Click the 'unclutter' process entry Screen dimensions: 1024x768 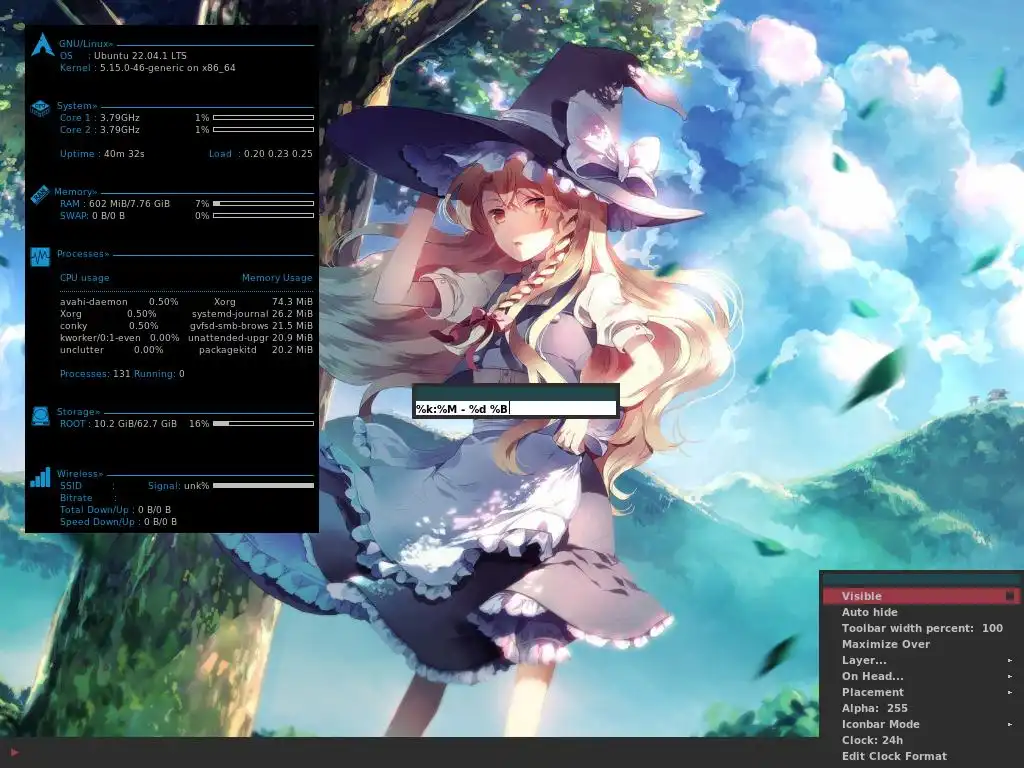(82, 350)
